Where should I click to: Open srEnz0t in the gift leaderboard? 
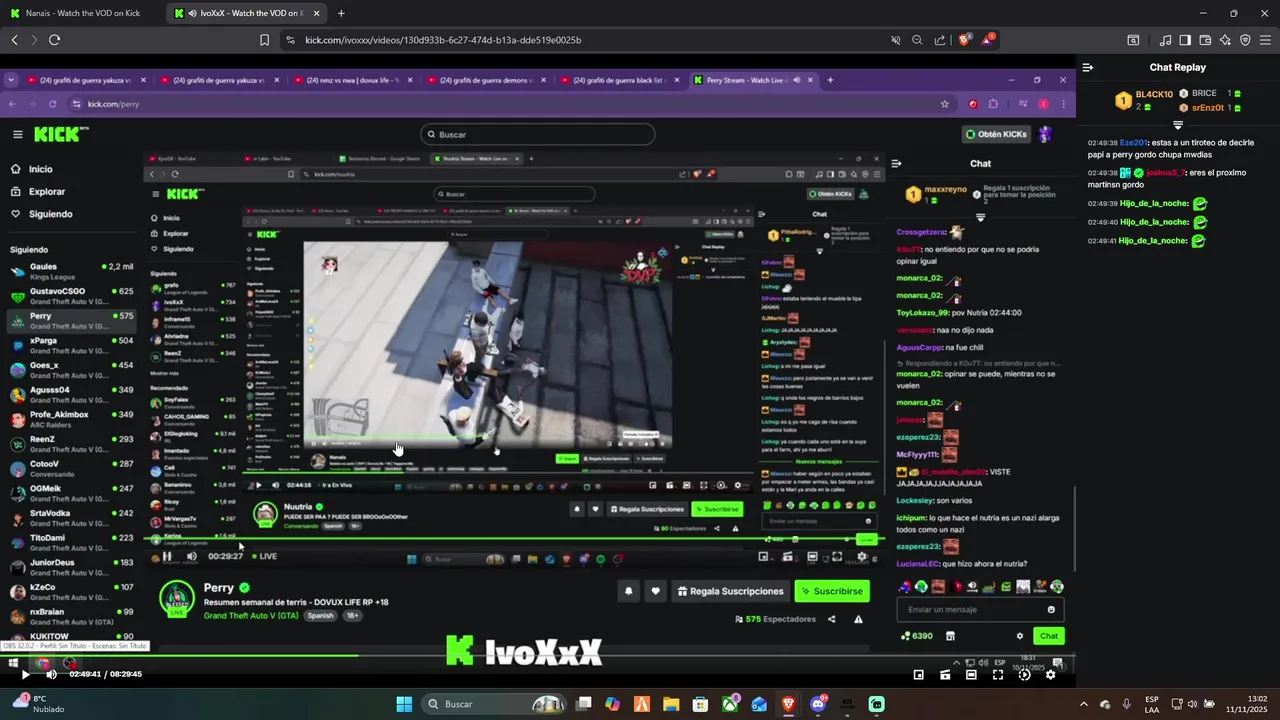click(x=1208, y=107)
